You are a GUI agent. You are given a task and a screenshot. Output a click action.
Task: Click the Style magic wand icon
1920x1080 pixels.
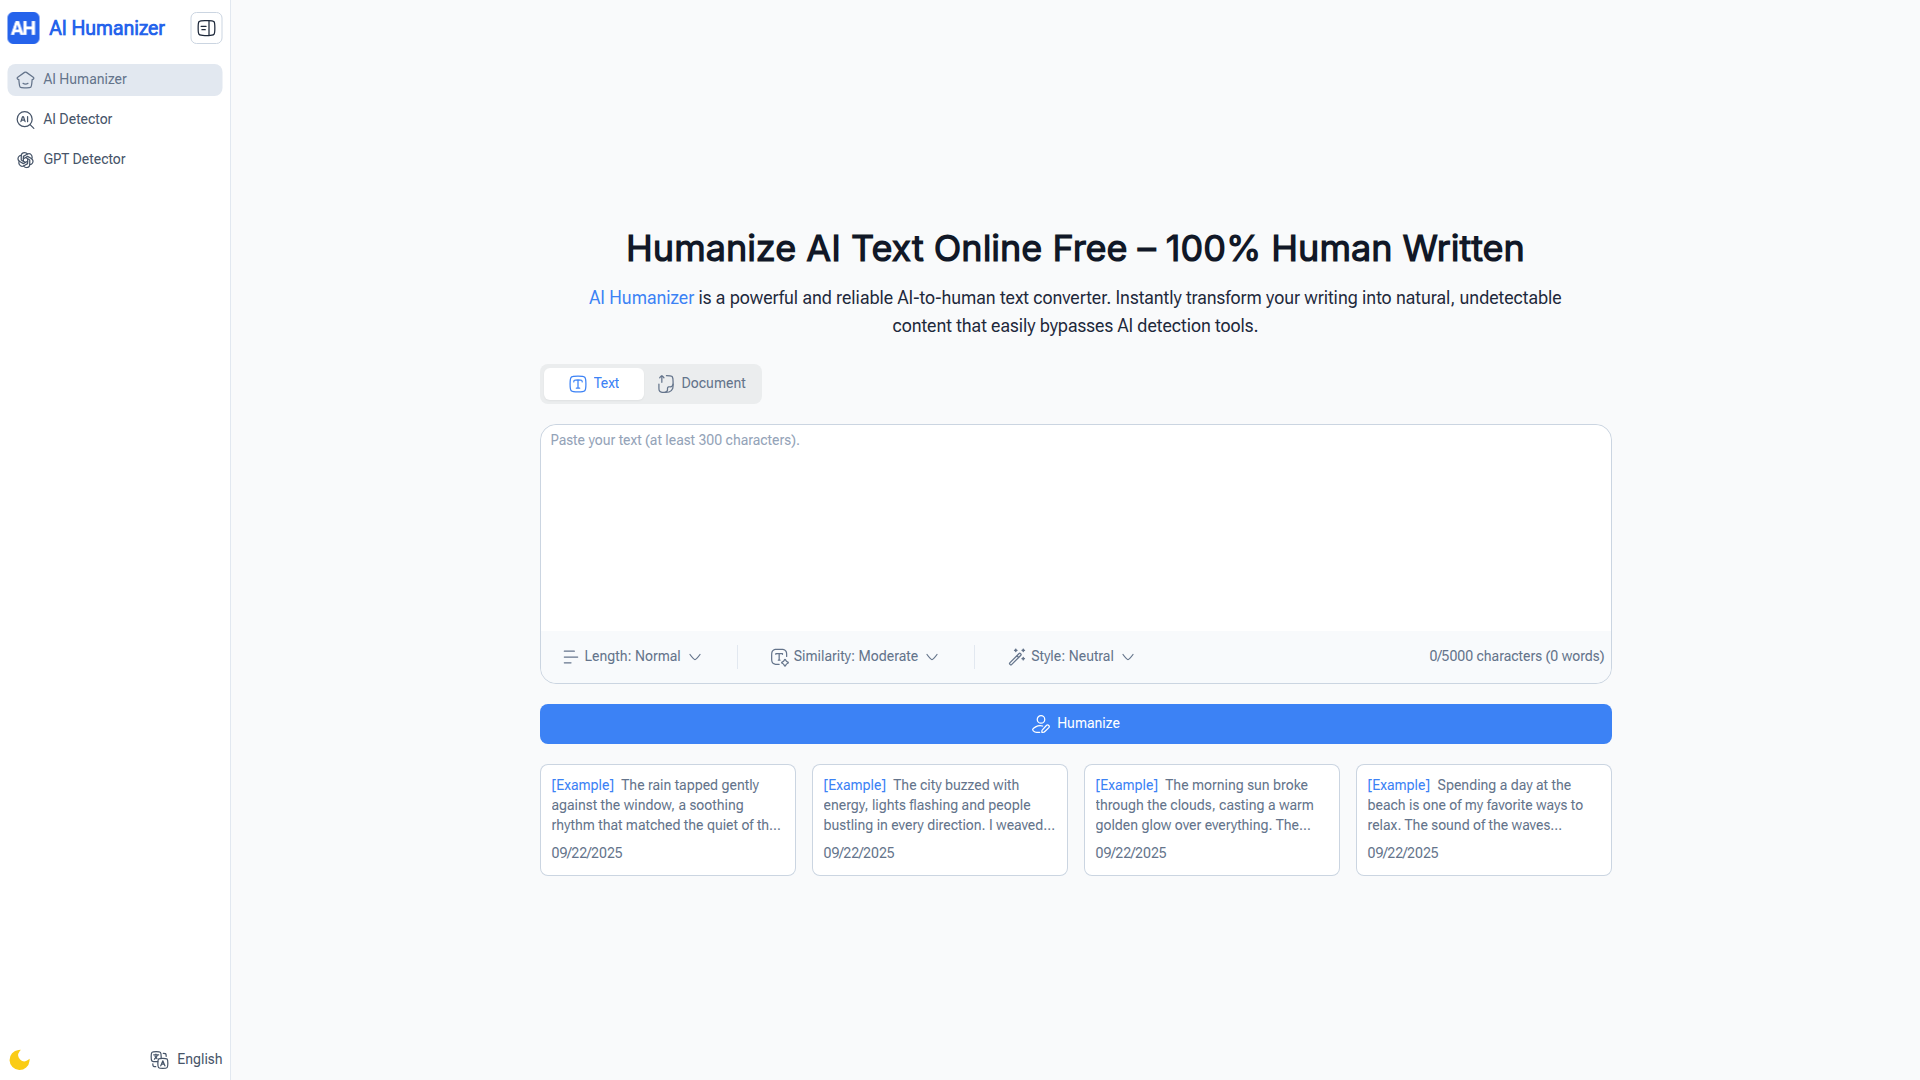(1017, 657)
